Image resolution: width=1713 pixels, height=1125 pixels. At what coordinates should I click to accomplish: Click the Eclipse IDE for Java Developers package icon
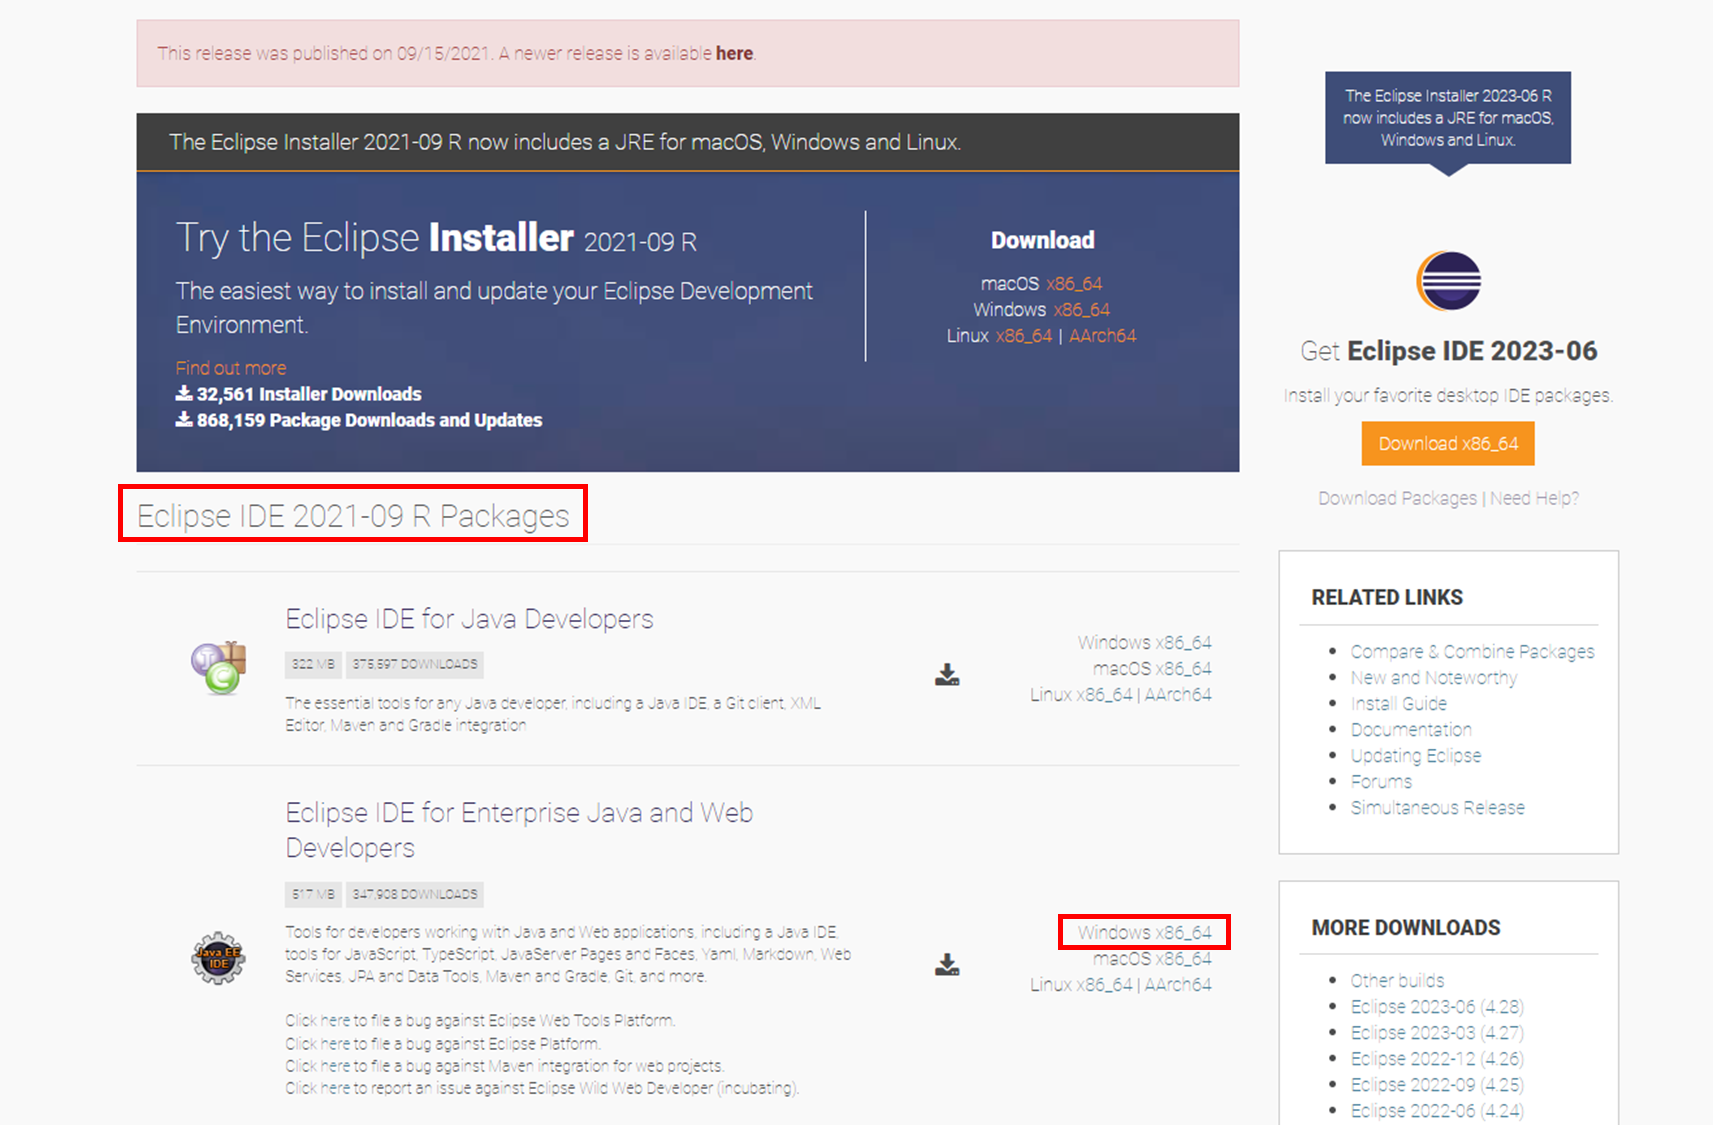(x=219, y=668)
